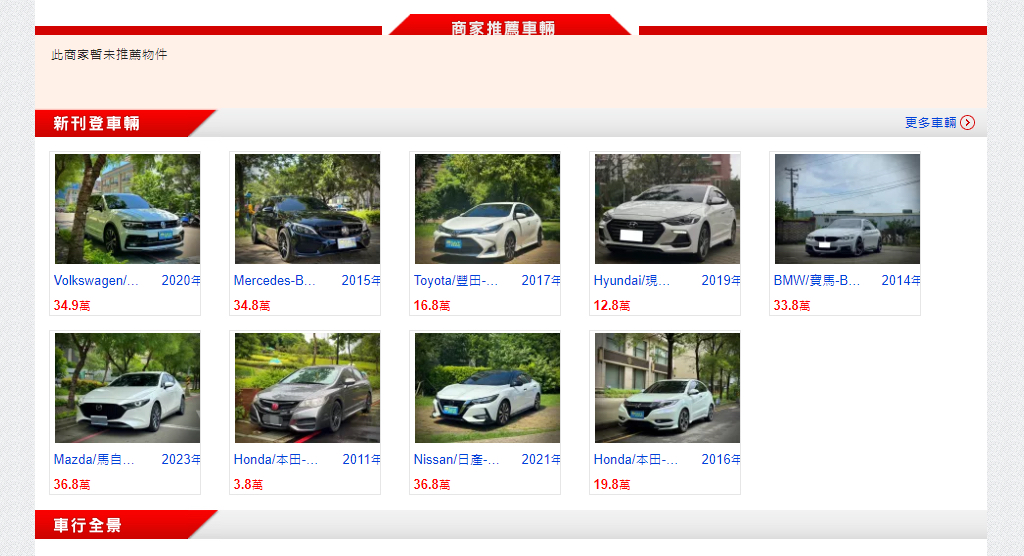Screen dimensions: 1024x556
Task: Click the circled arrow icon beside 更多車輛
Action: (968, 123)
